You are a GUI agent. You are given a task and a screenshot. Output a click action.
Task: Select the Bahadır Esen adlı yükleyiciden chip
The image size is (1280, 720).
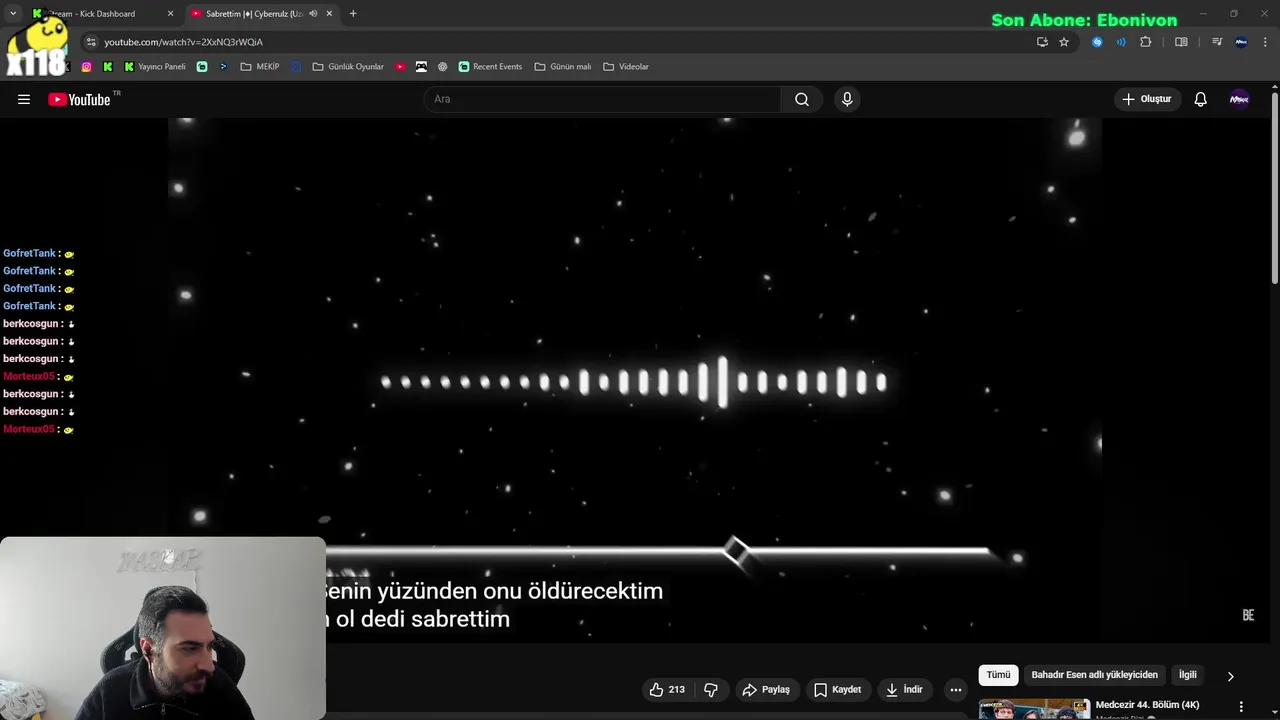[x=1094, y=675]
